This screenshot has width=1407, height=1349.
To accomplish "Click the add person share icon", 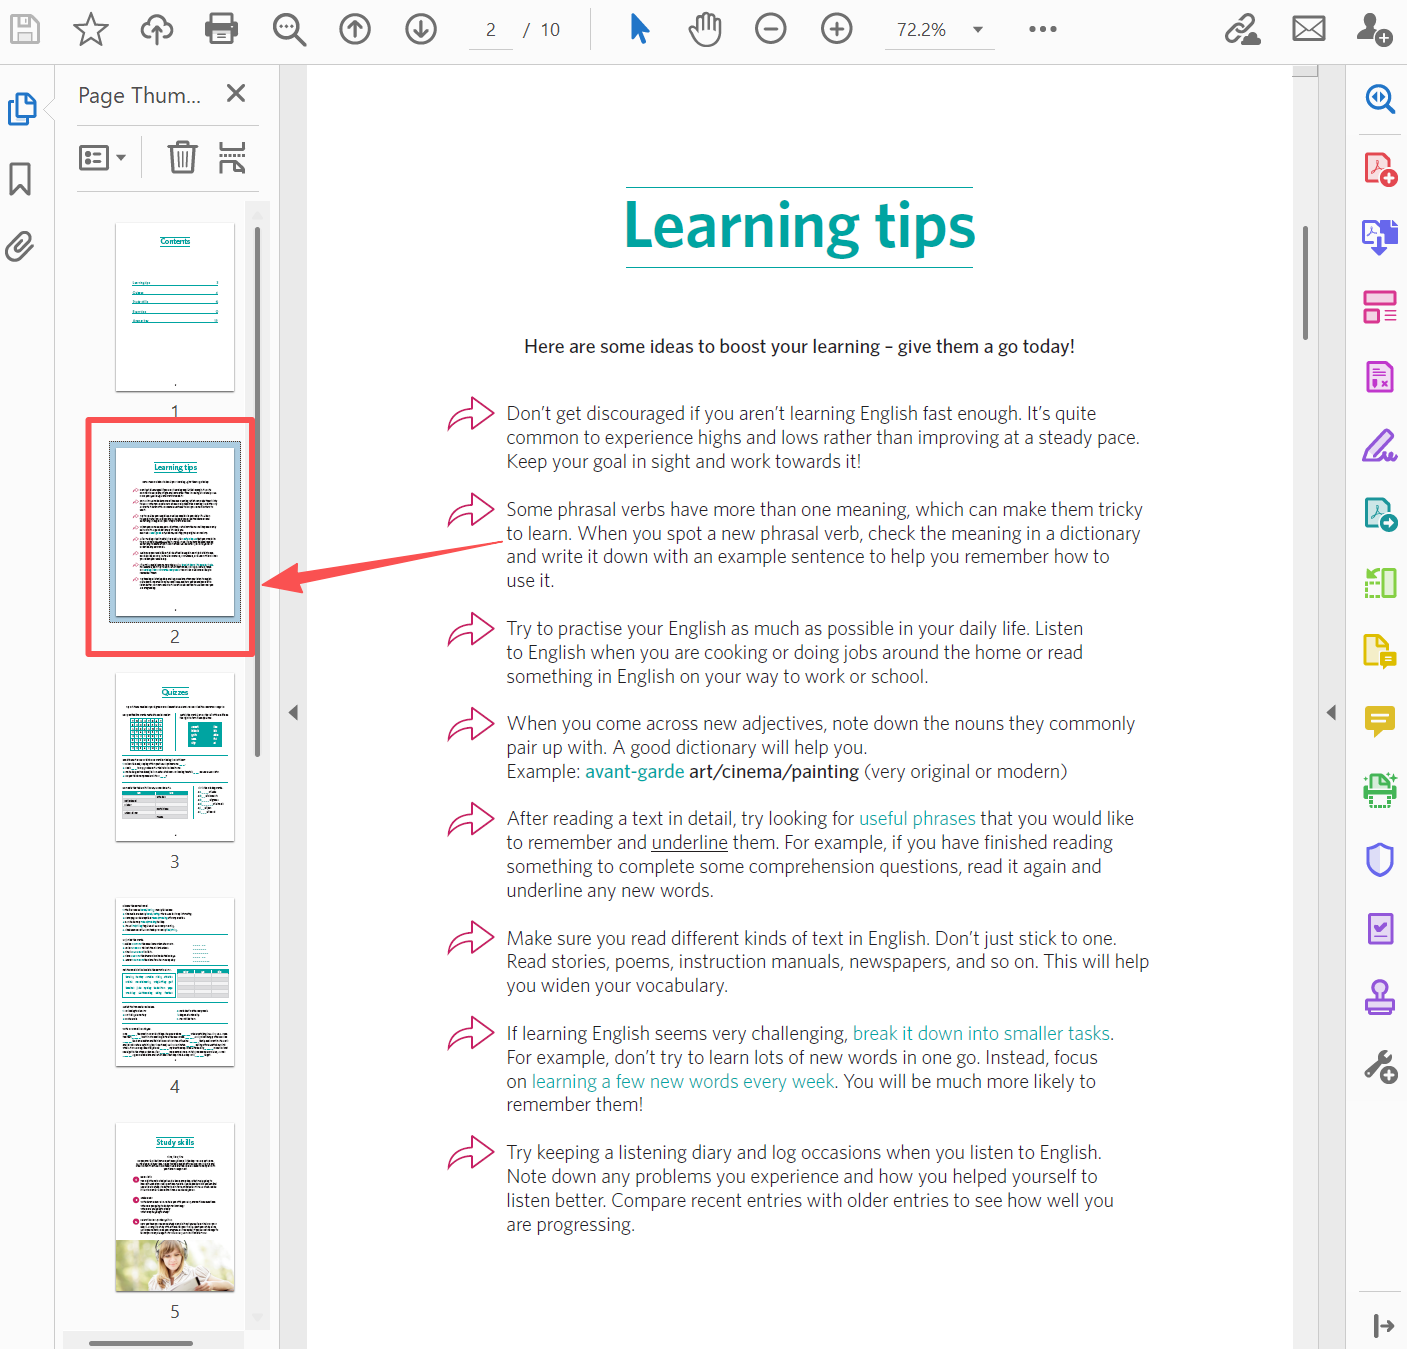I will click(1375, 29).
